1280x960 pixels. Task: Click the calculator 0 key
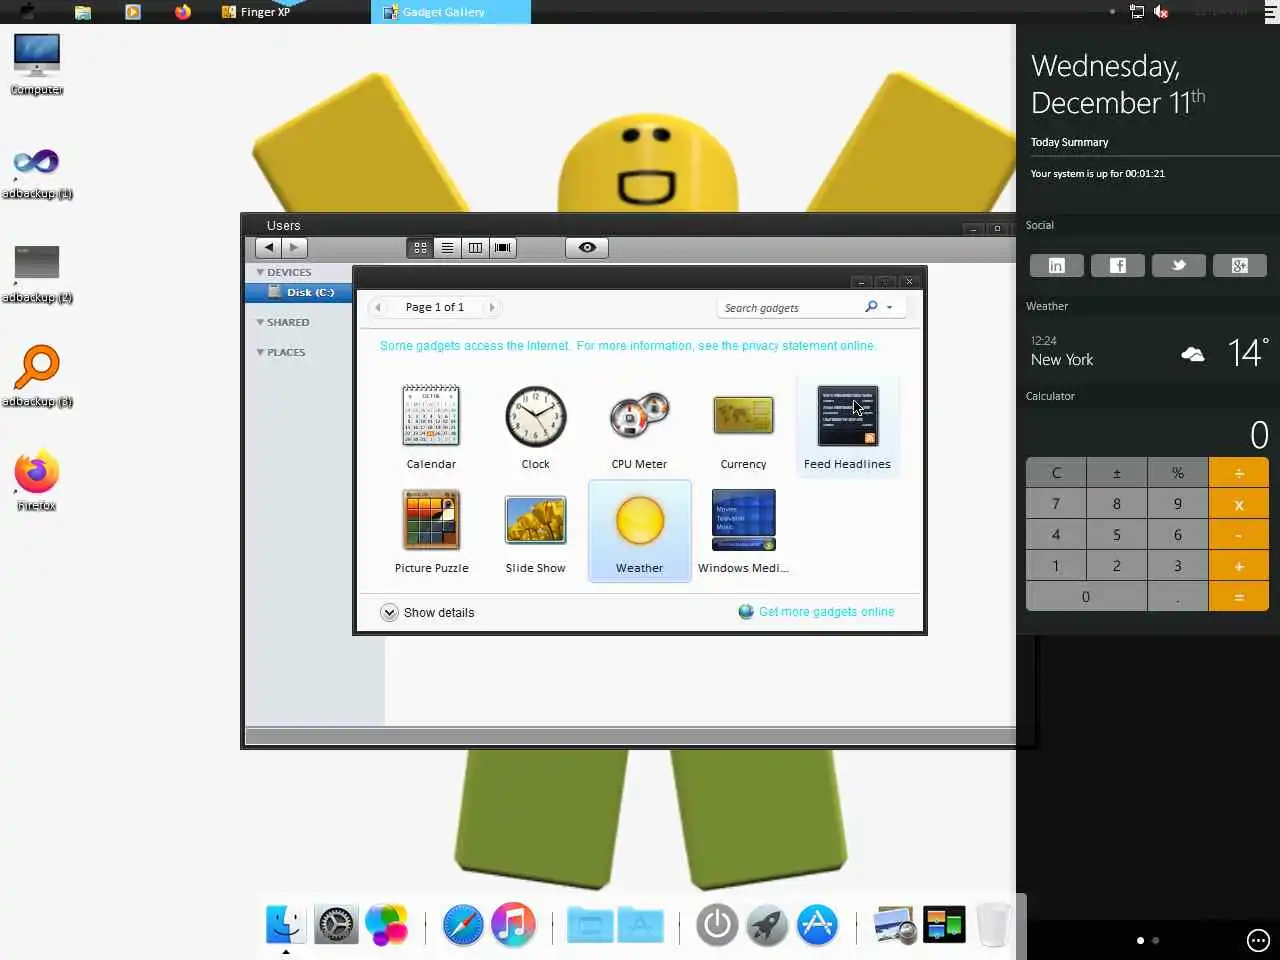1086,597
